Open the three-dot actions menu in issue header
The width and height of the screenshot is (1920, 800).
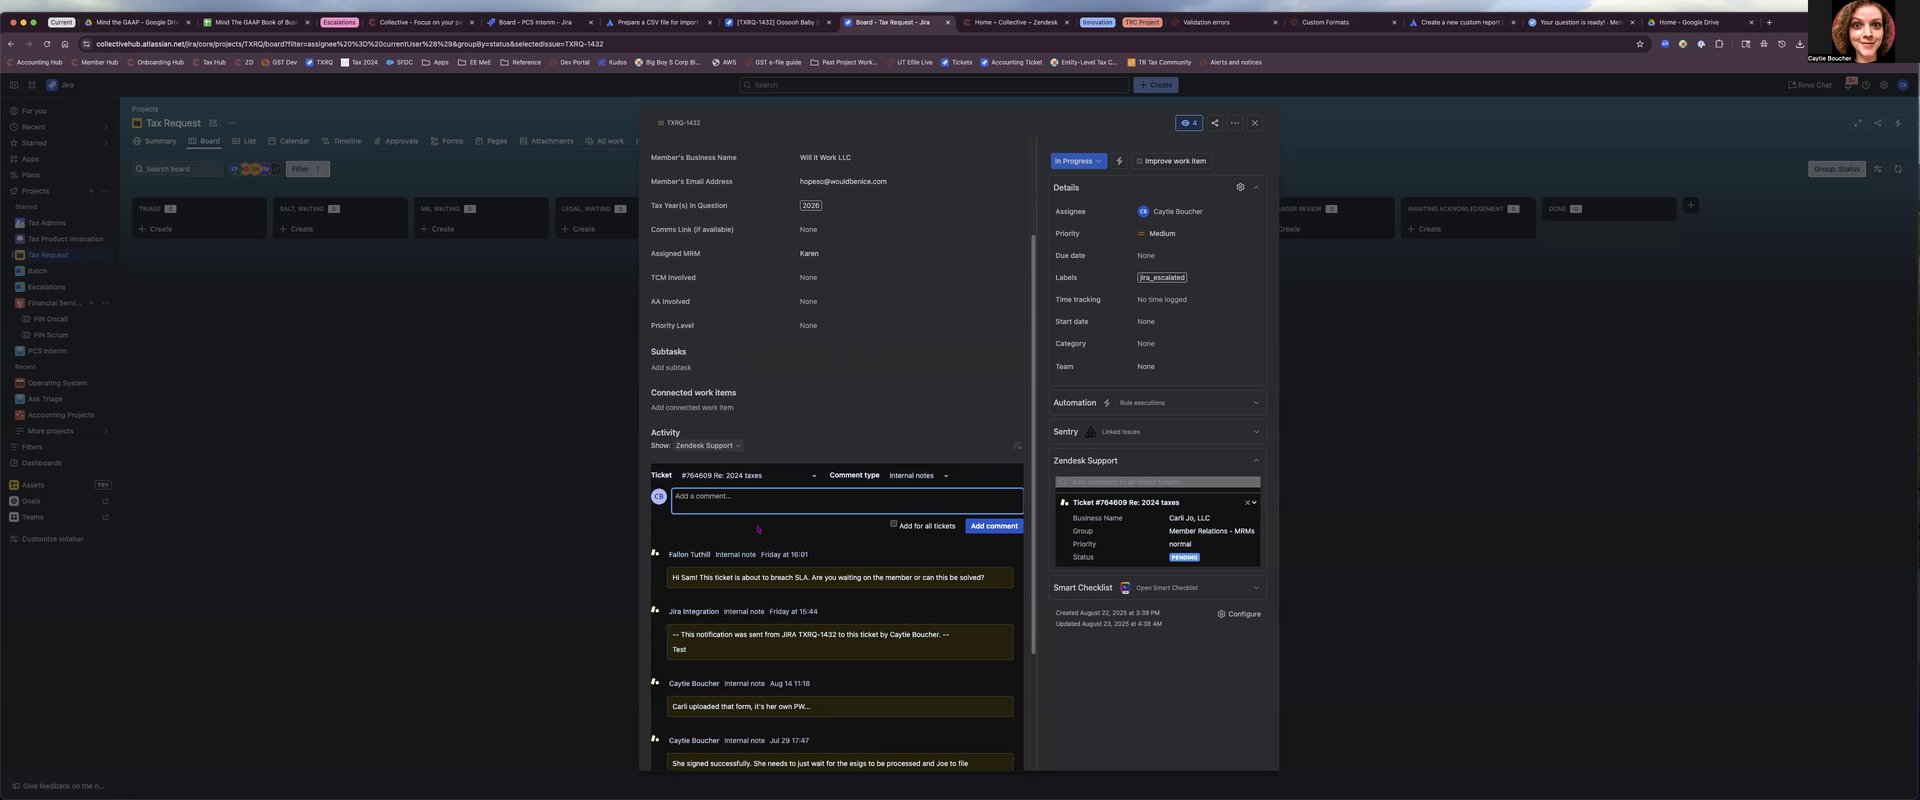click(1235, 123)
